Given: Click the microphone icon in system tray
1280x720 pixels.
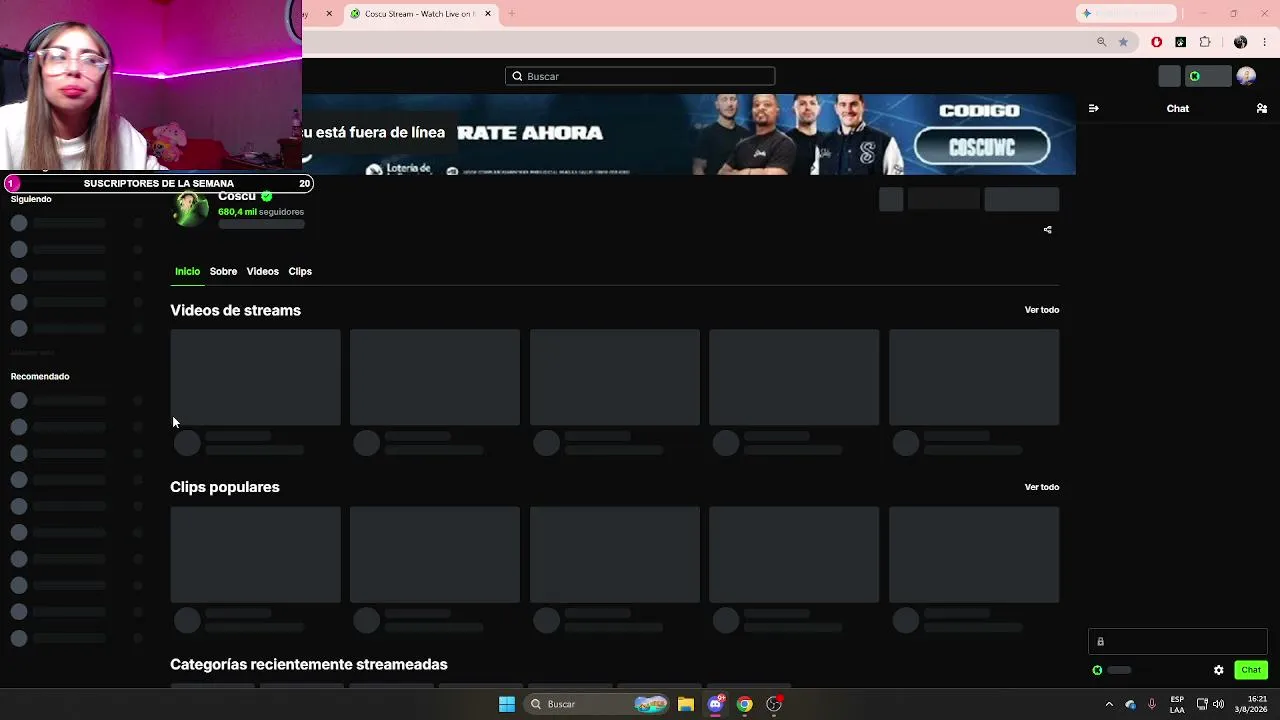Looking at the screenshot, I should (1152, 704).
